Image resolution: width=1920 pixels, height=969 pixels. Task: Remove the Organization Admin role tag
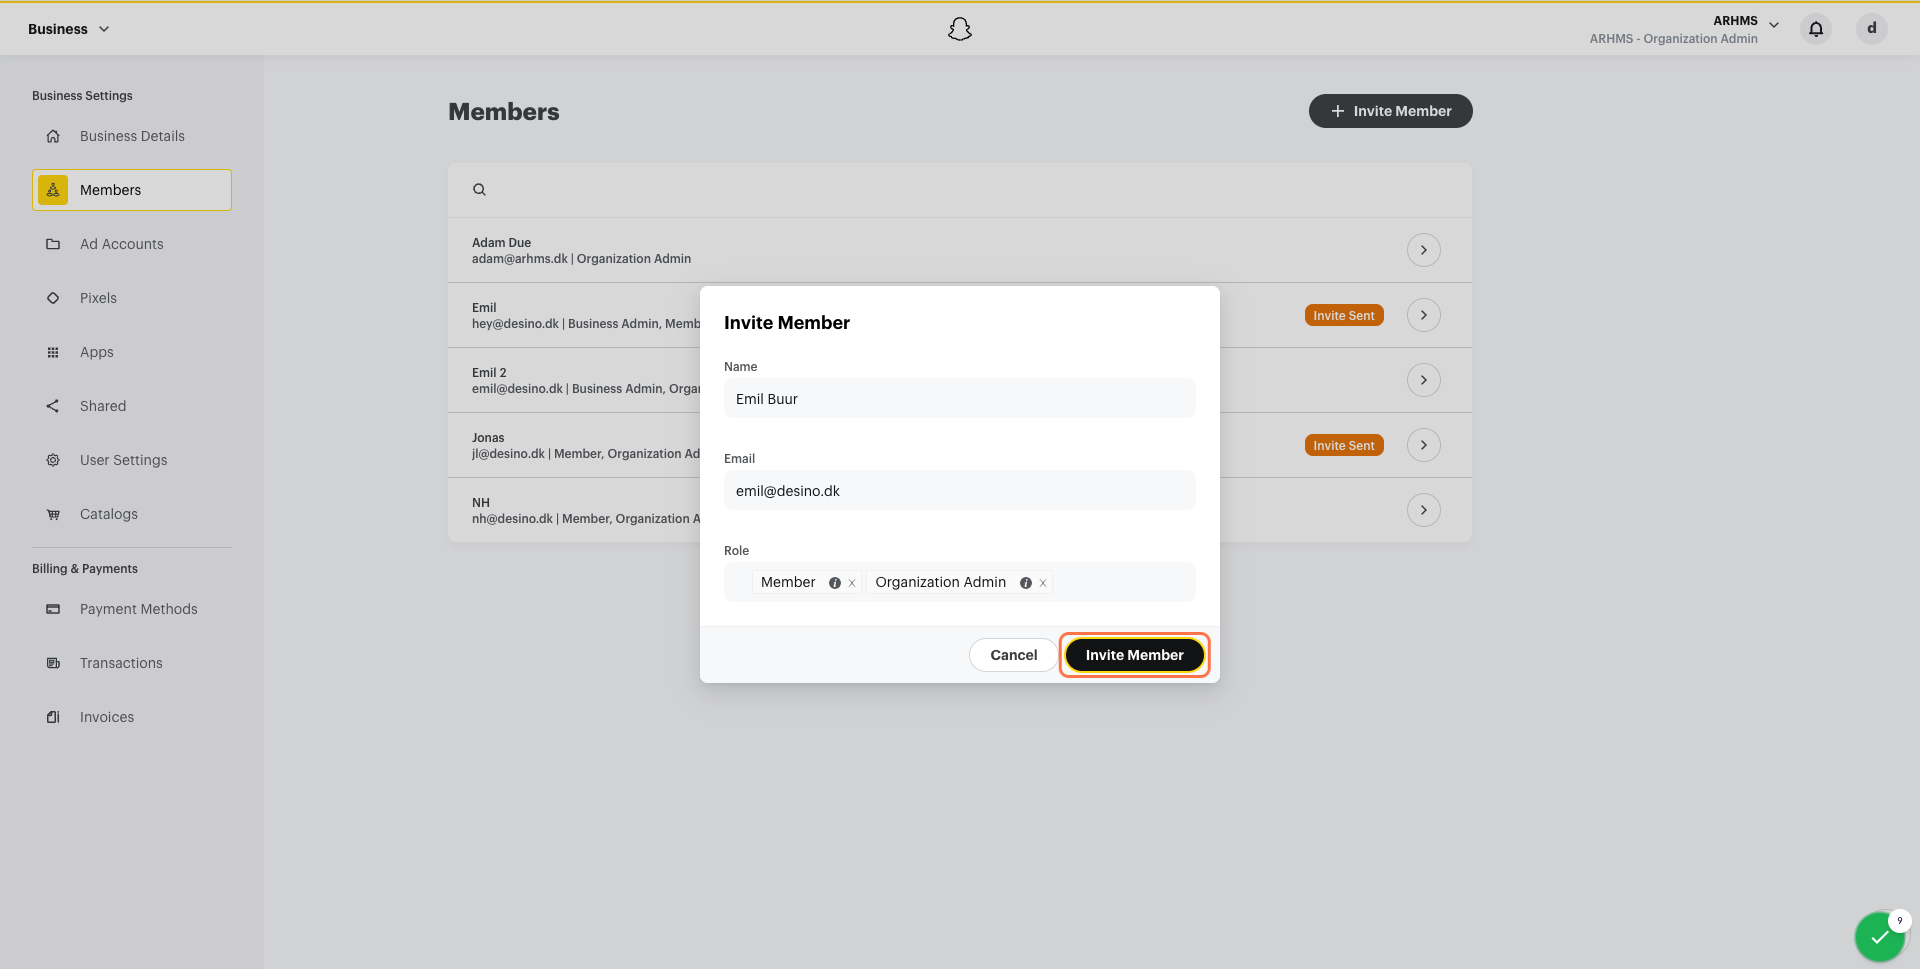[1043, 583]
